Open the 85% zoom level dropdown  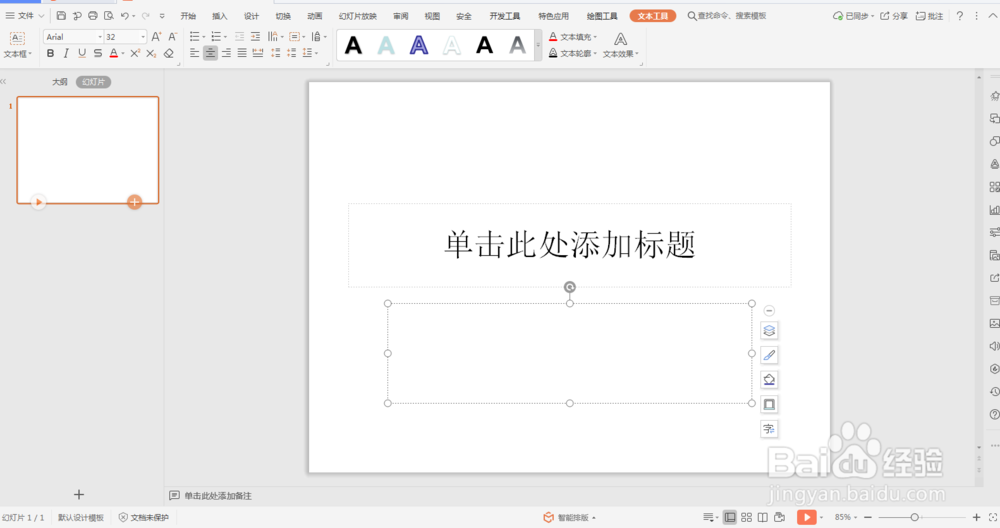tap(846, 517)
